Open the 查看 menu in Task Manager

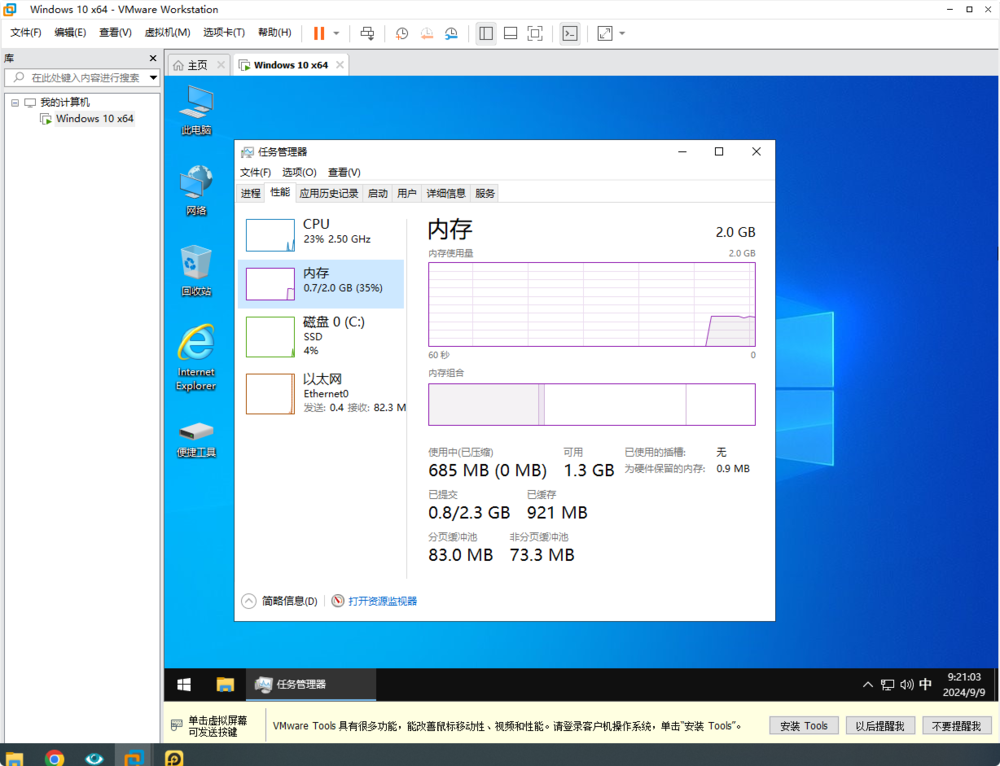click(343, 172)
